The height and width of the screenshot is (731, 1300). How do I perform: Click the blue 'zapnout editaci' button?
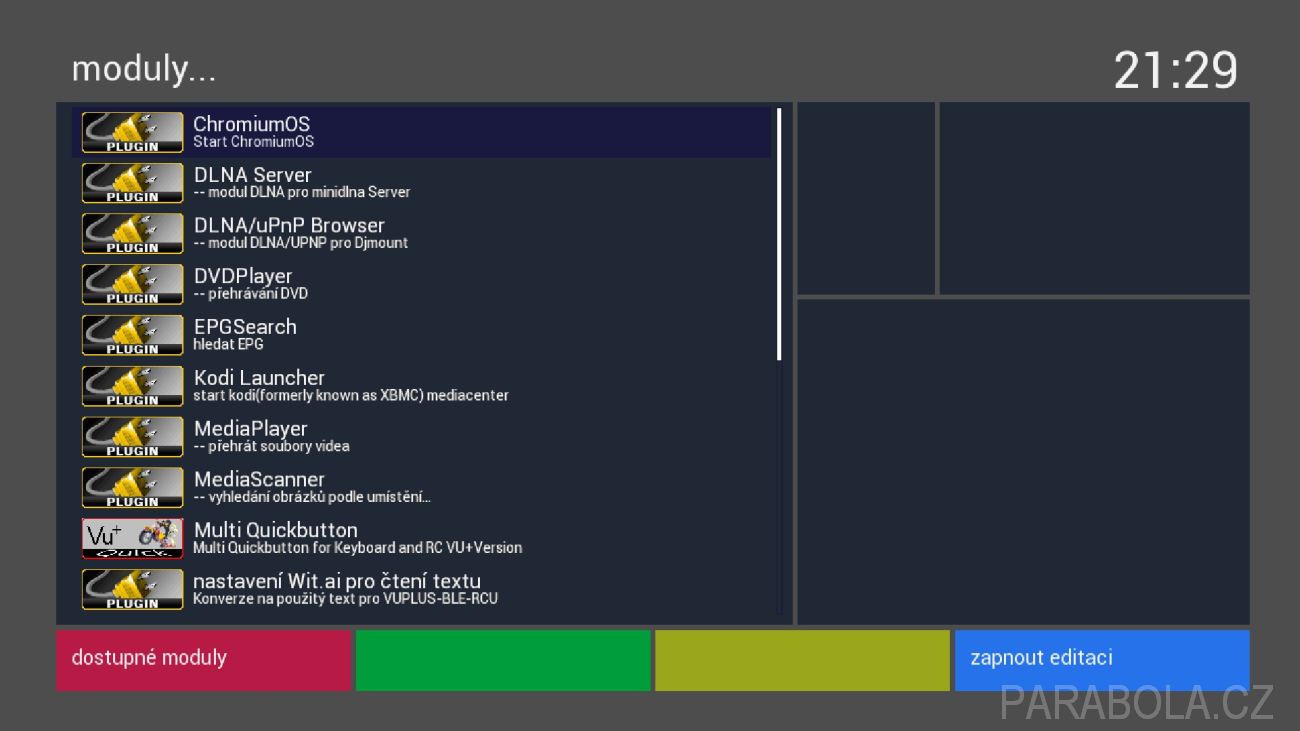coord(1102,660)
